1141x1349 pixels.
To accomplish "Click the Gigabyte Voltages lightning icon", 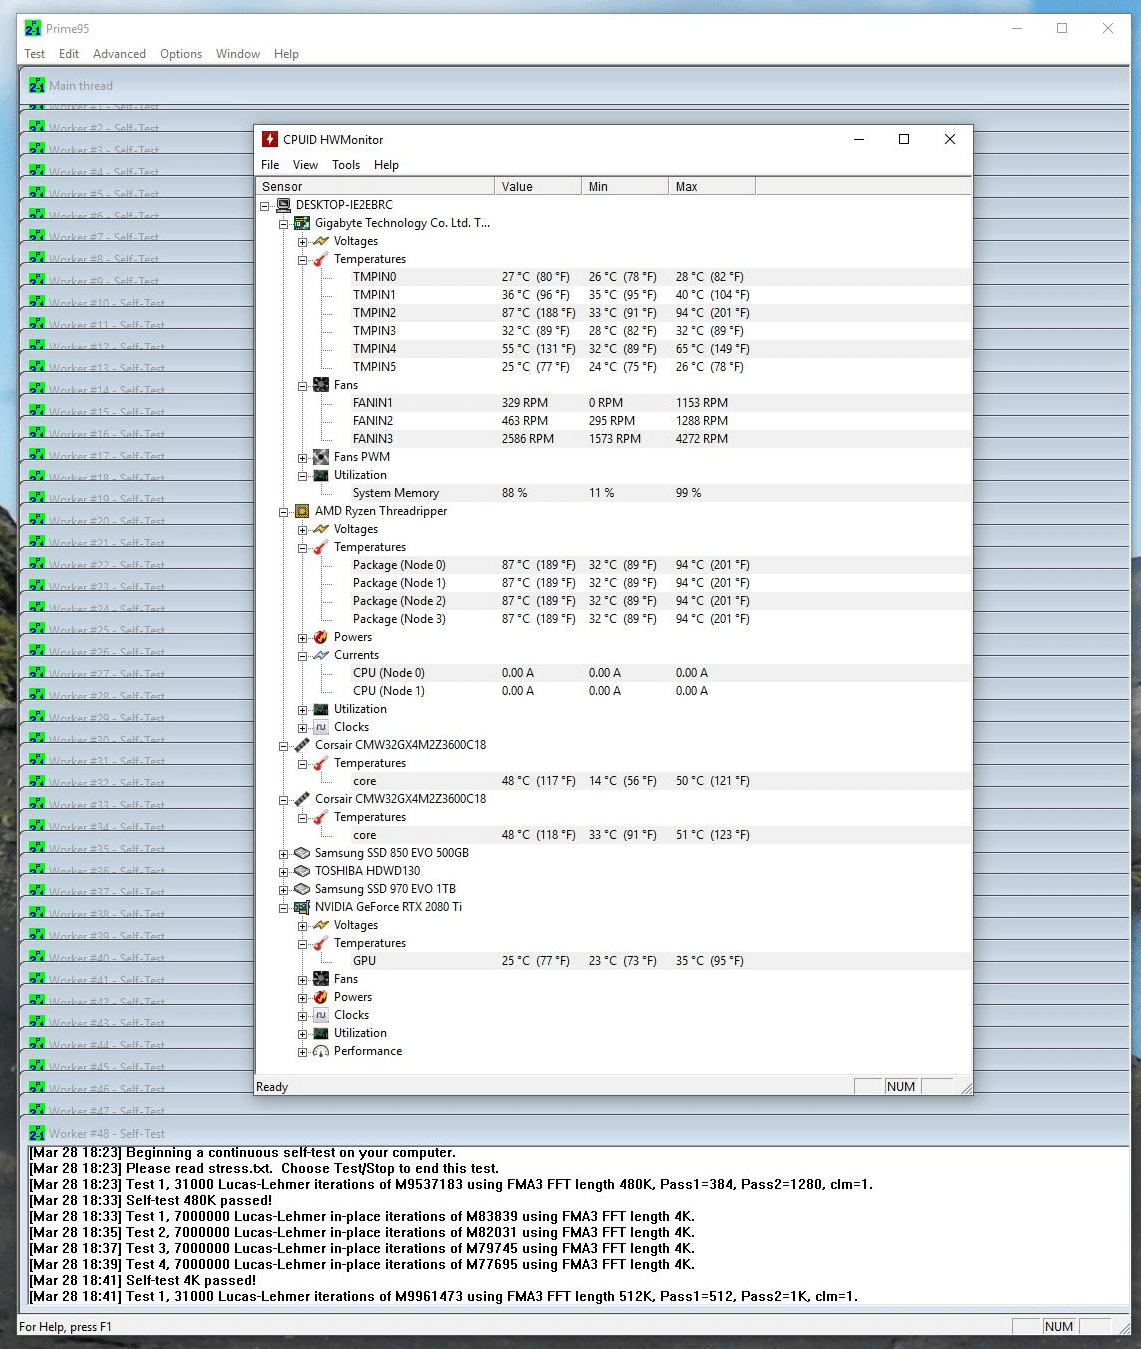I will [321, 241].
